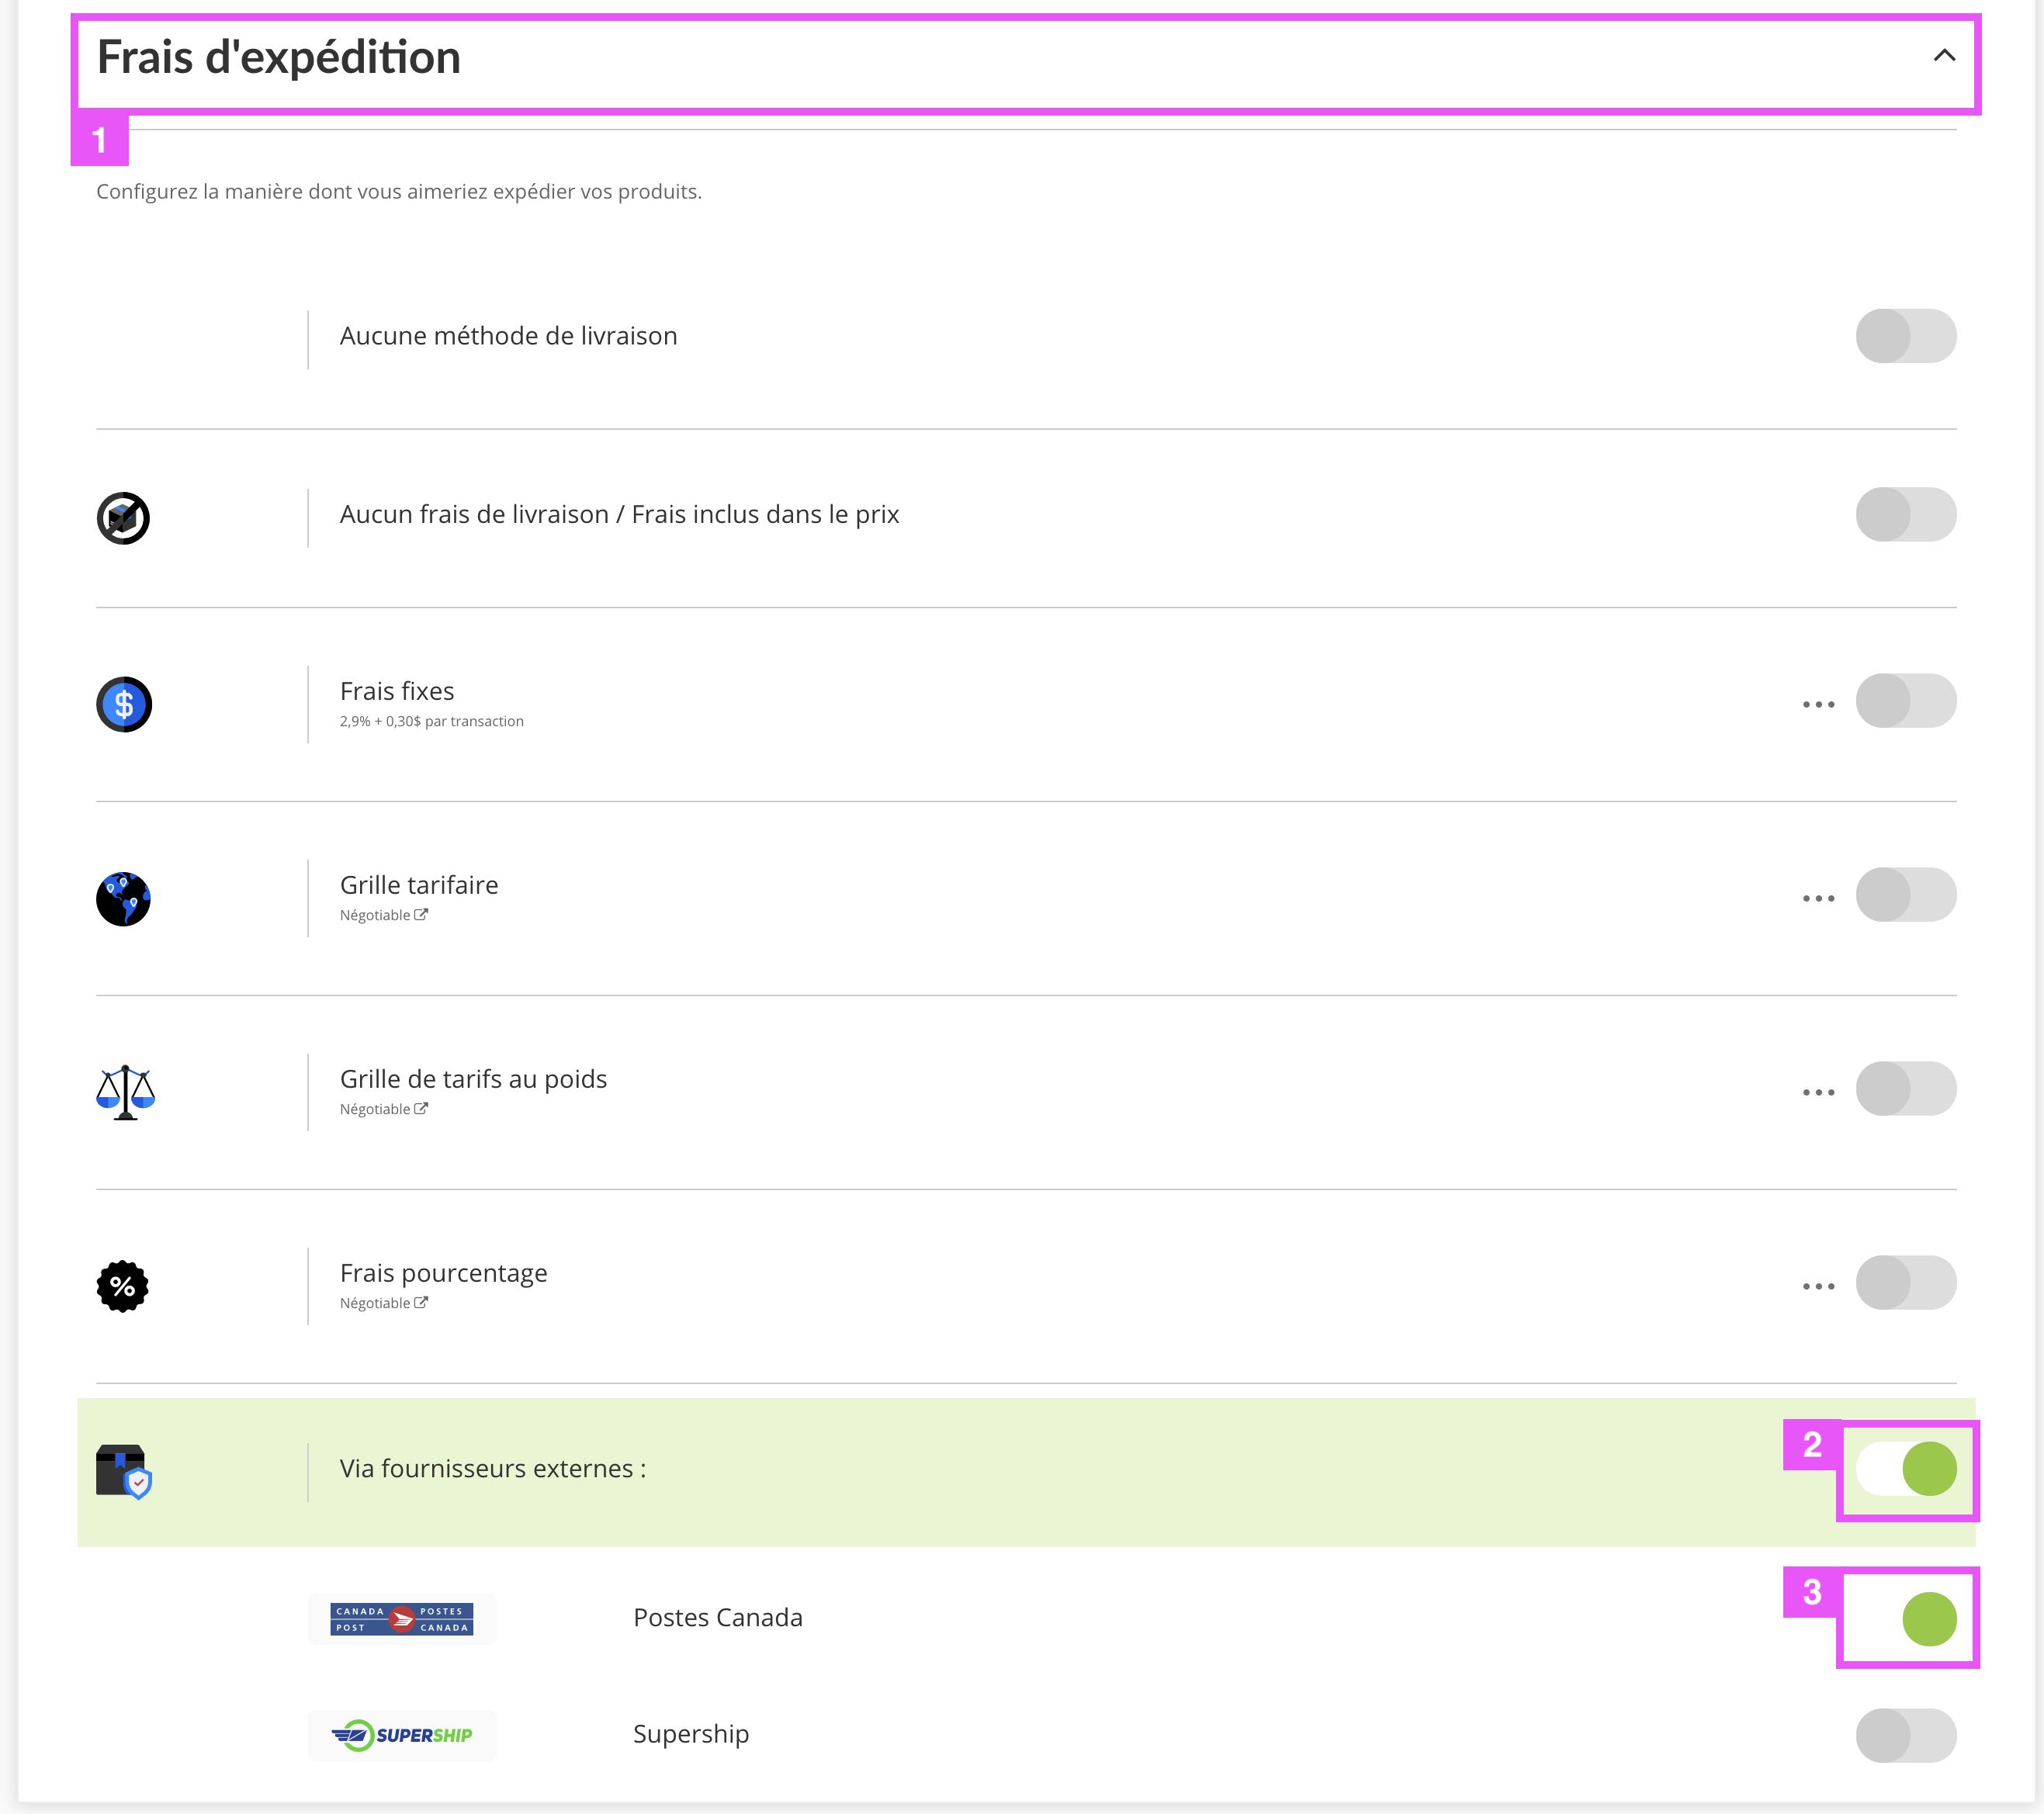Open the Frais fixes three-dot menu
Screen dimensions: 2044x1814
pyautogui.click(x=1818, y=704)
